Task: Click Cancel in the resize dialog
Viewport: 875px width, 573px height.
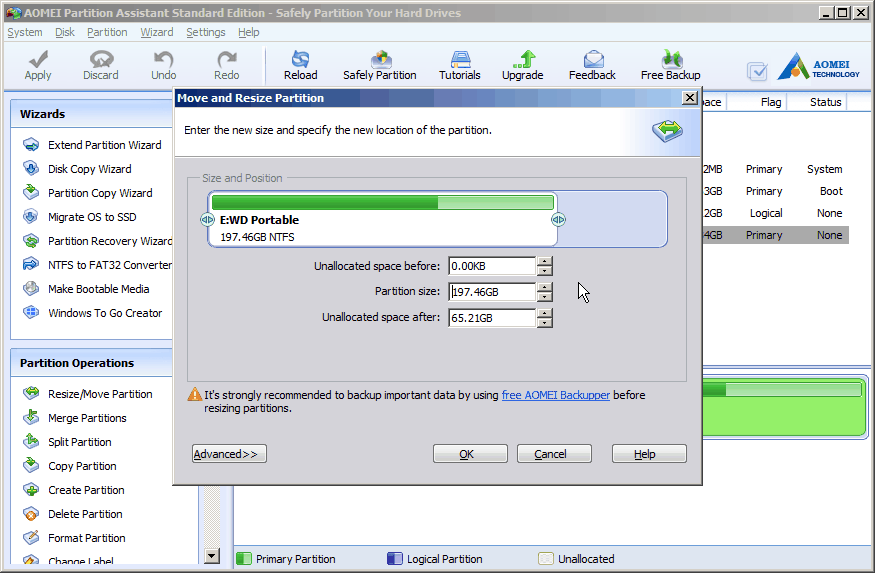Action: (x=554, y=454)
